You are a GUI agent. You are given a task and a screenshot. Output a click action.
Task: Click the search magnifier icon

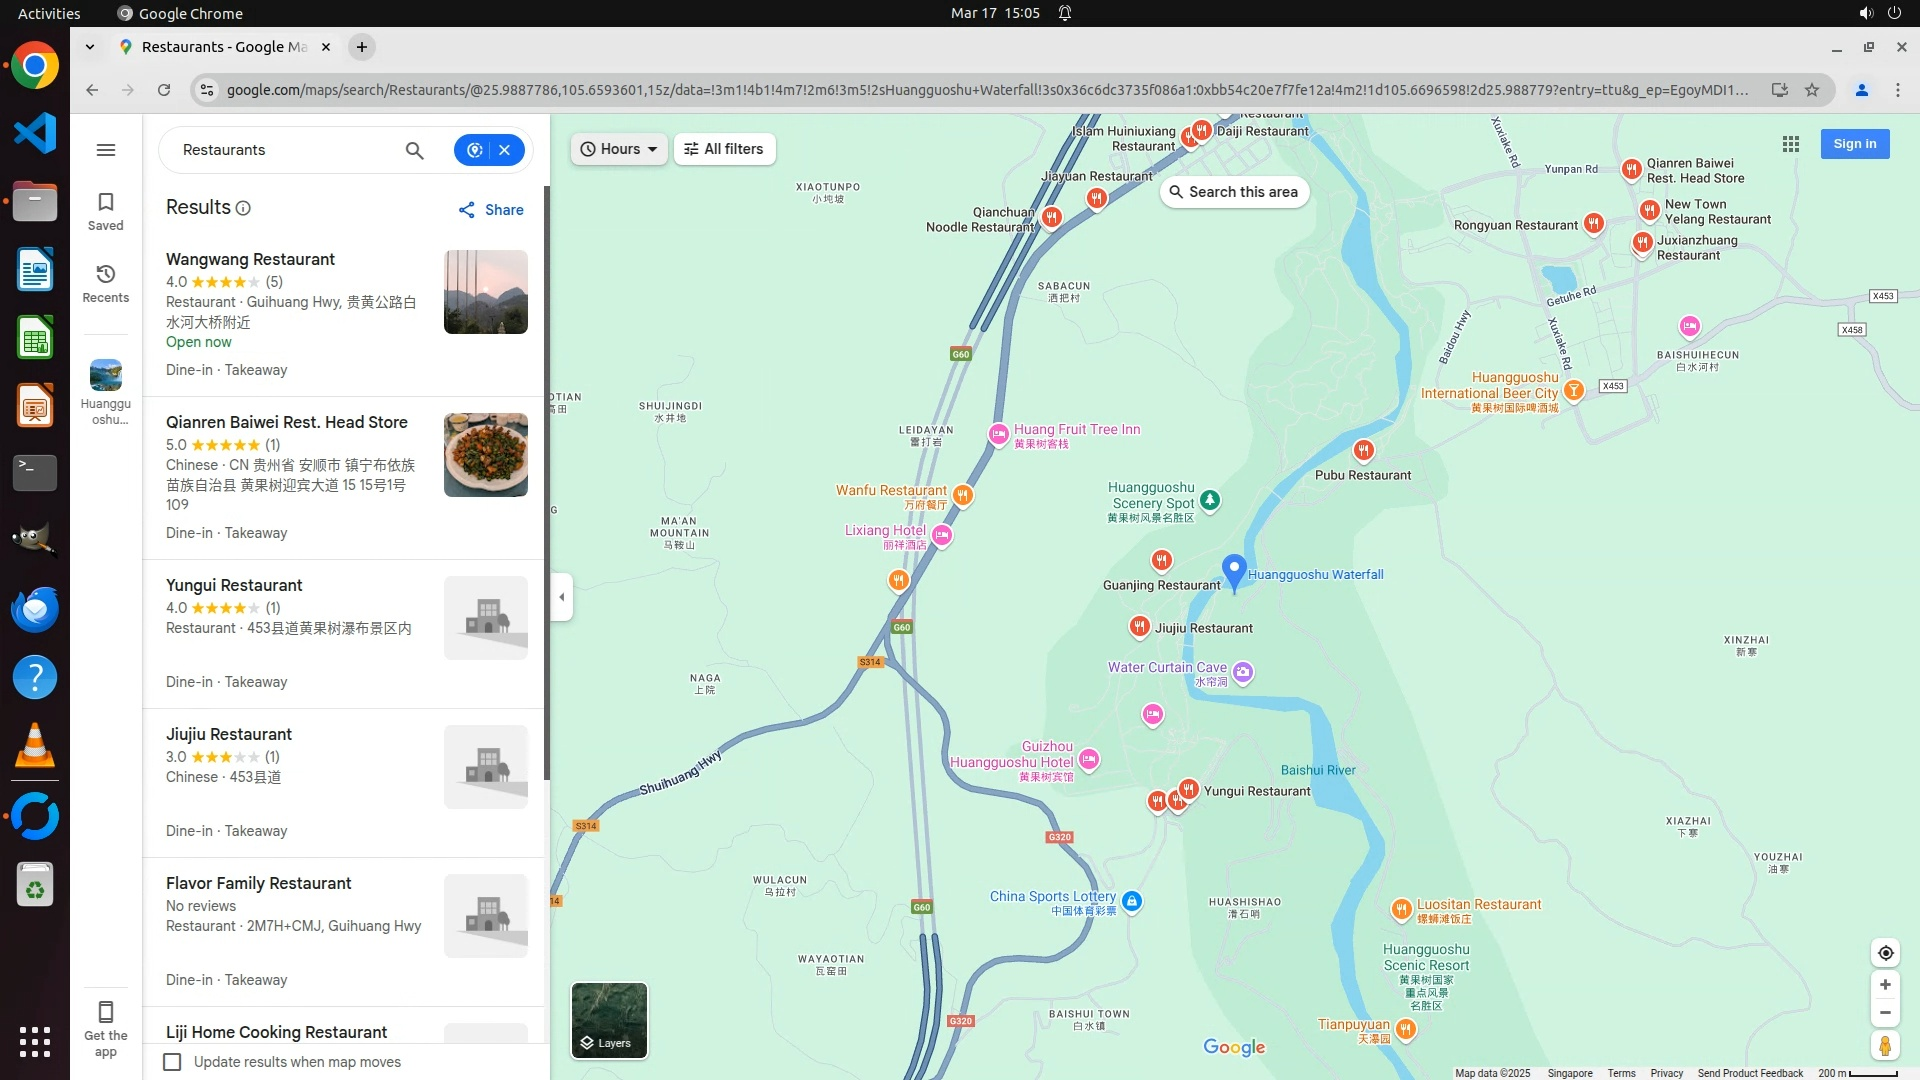click(x=414, y=150)
